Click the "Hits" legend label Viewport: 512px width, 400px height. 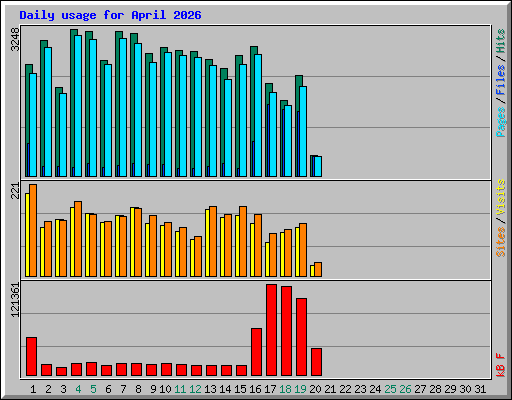[501, 41]
